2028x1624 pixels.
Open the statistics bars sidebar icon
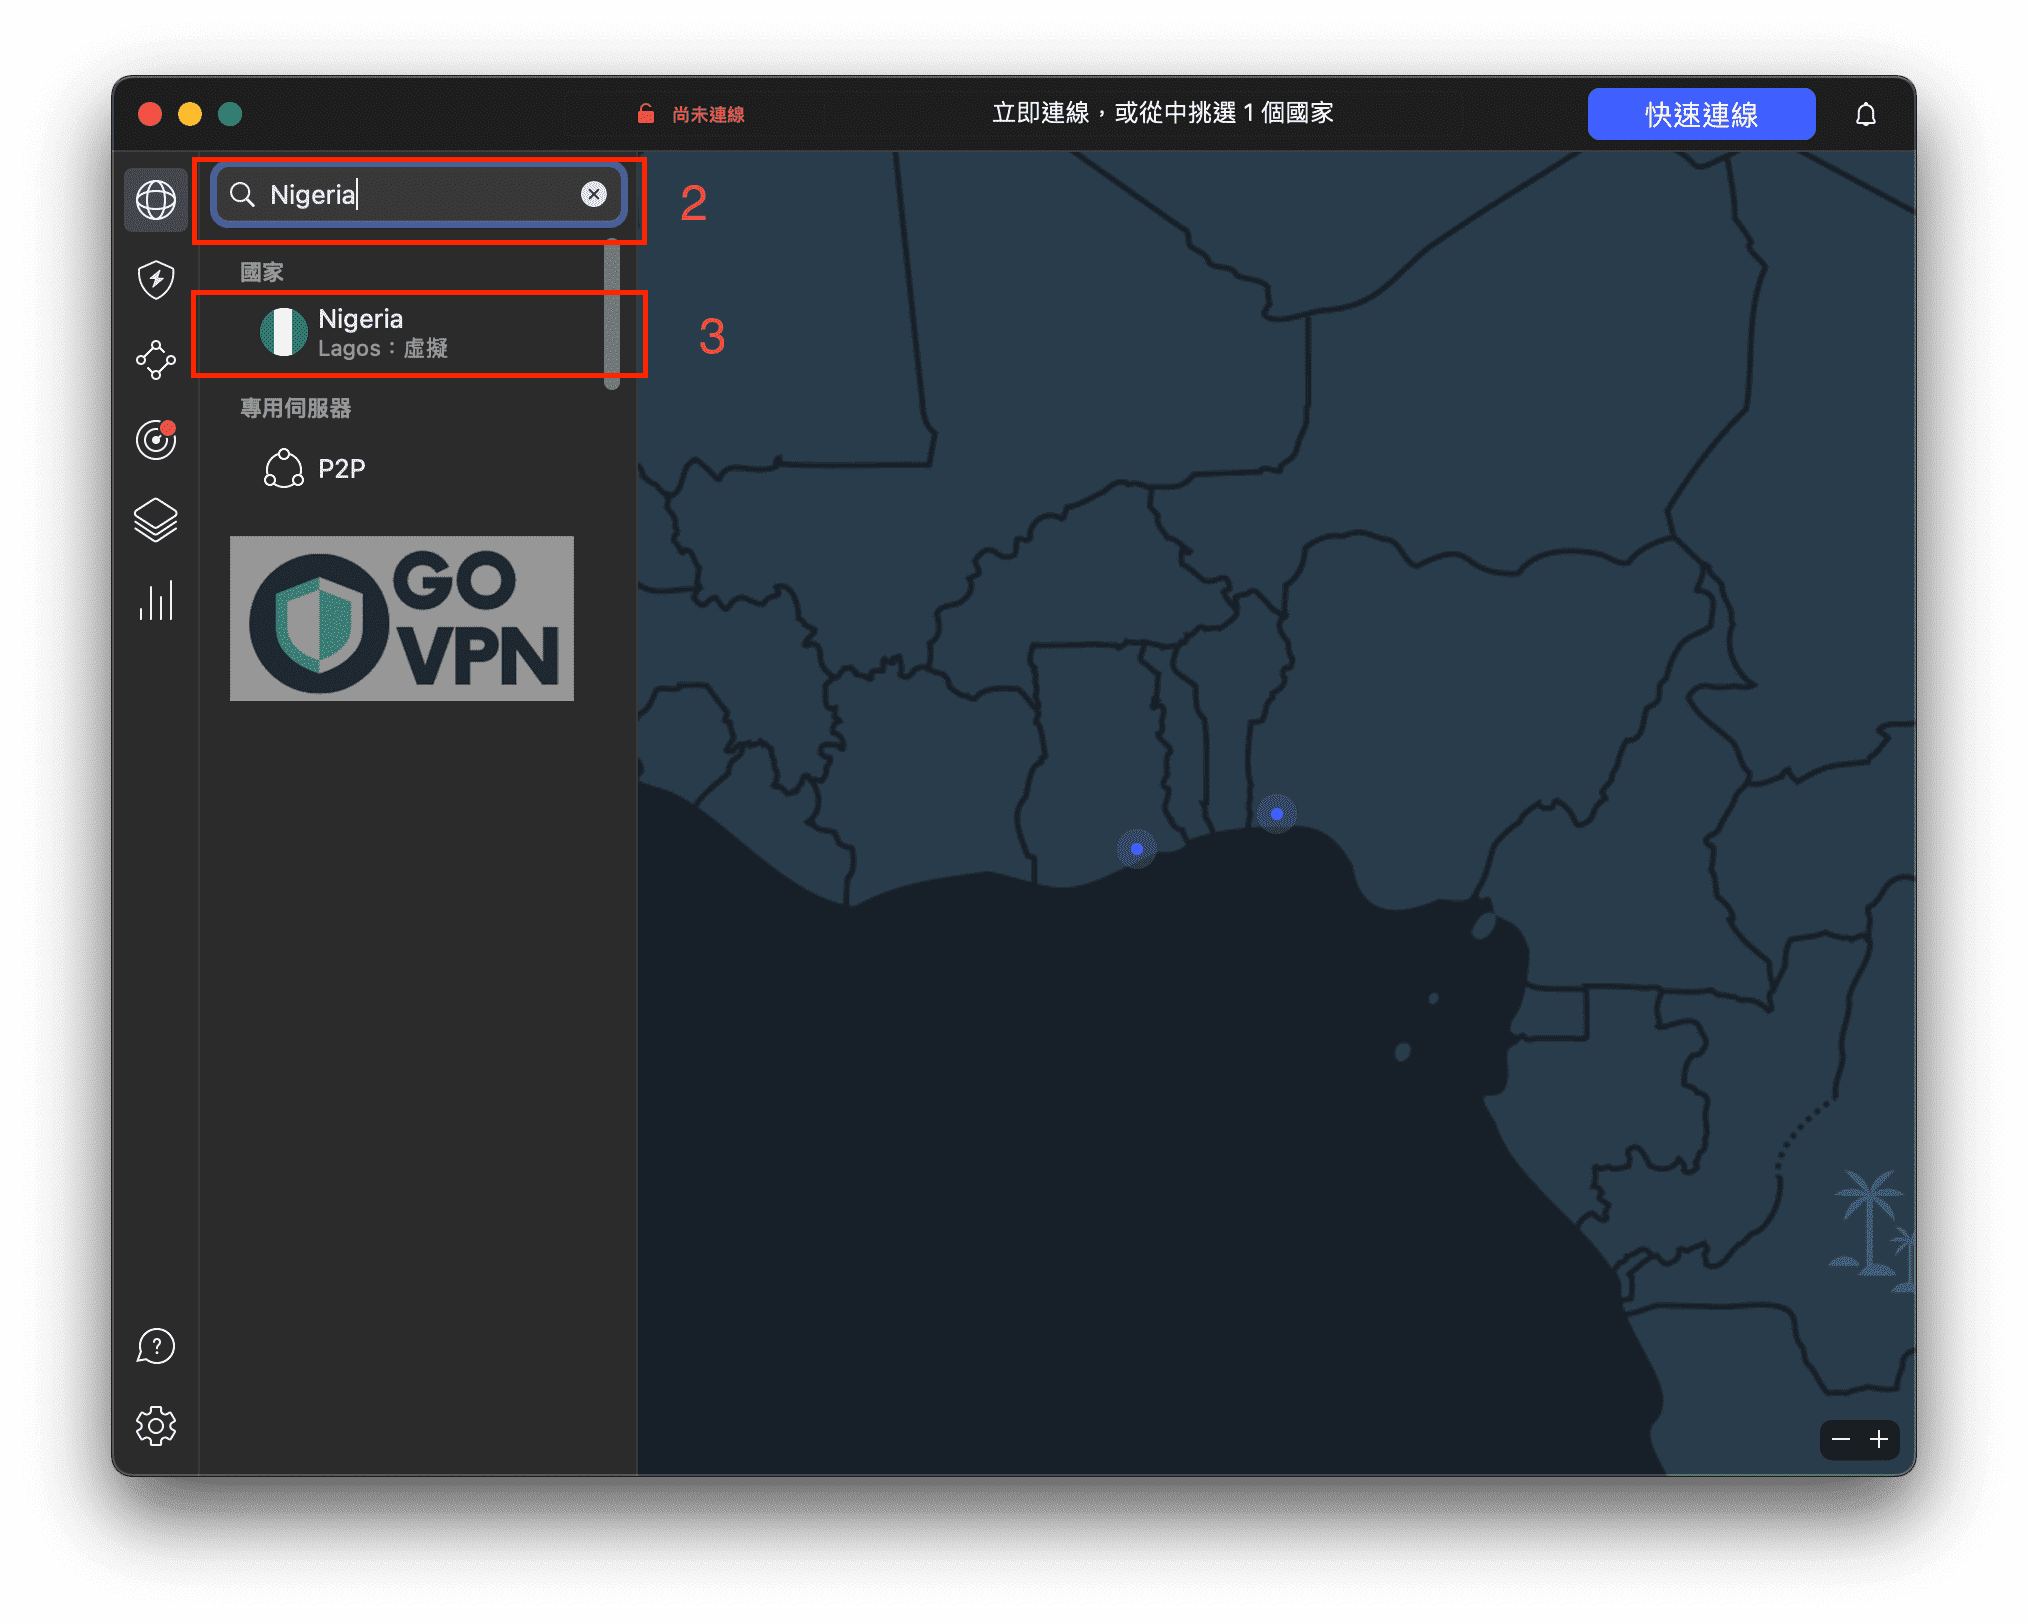(x=156, y=601)
